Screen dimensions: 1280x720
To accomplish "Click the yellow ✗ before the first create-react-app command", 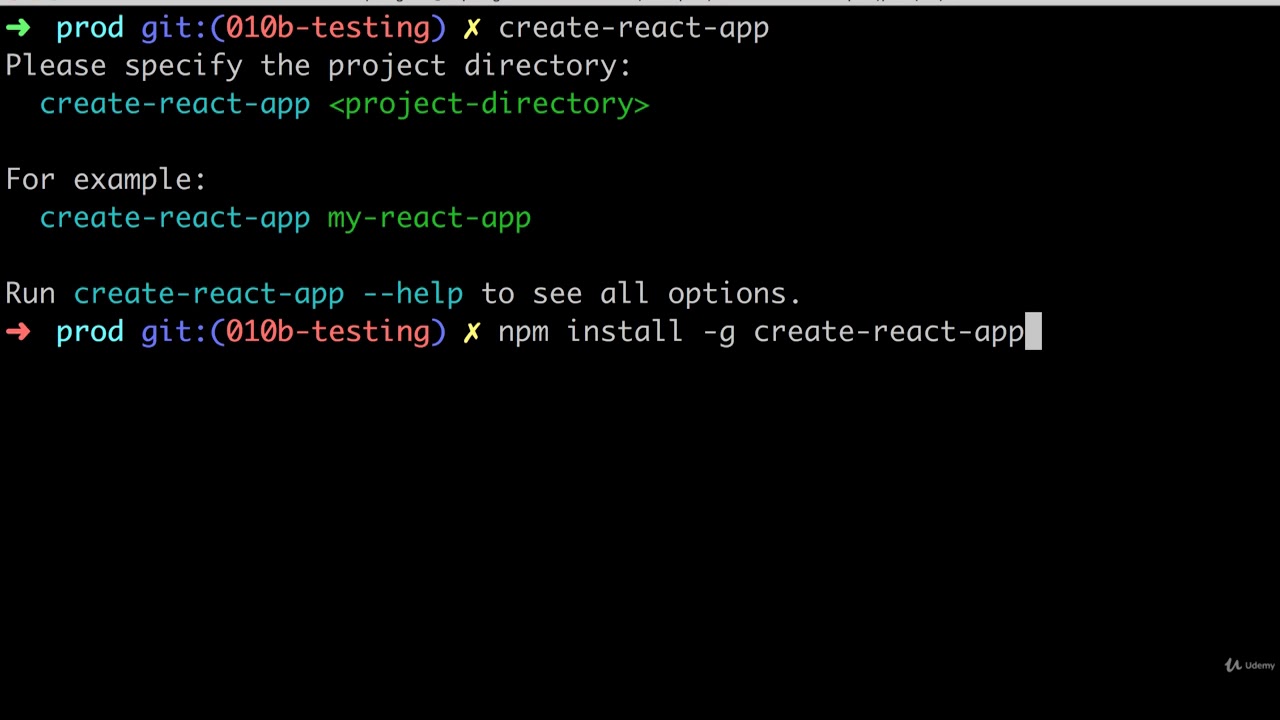I will [472, 28].
